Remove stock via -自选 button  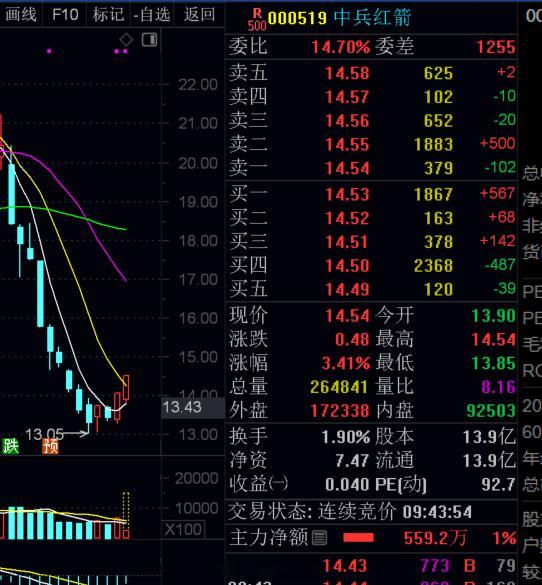click(x=152, y=15)
